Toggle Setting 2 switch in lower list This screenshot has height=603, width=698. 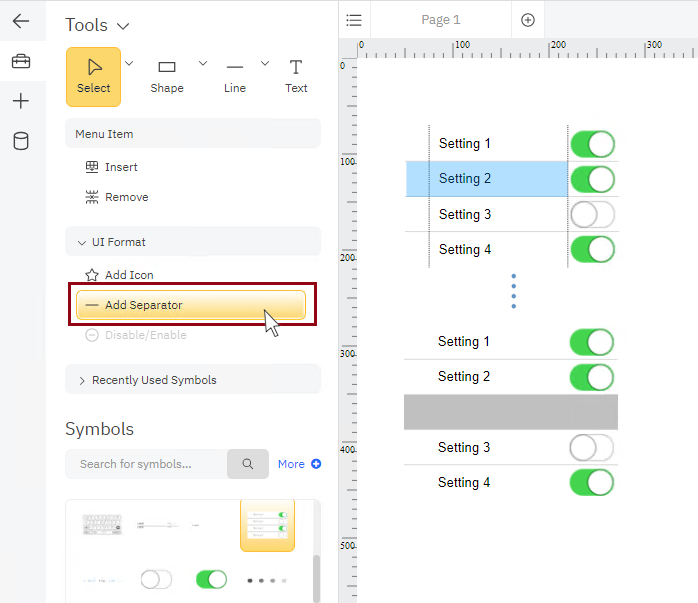tap(592, 377)
